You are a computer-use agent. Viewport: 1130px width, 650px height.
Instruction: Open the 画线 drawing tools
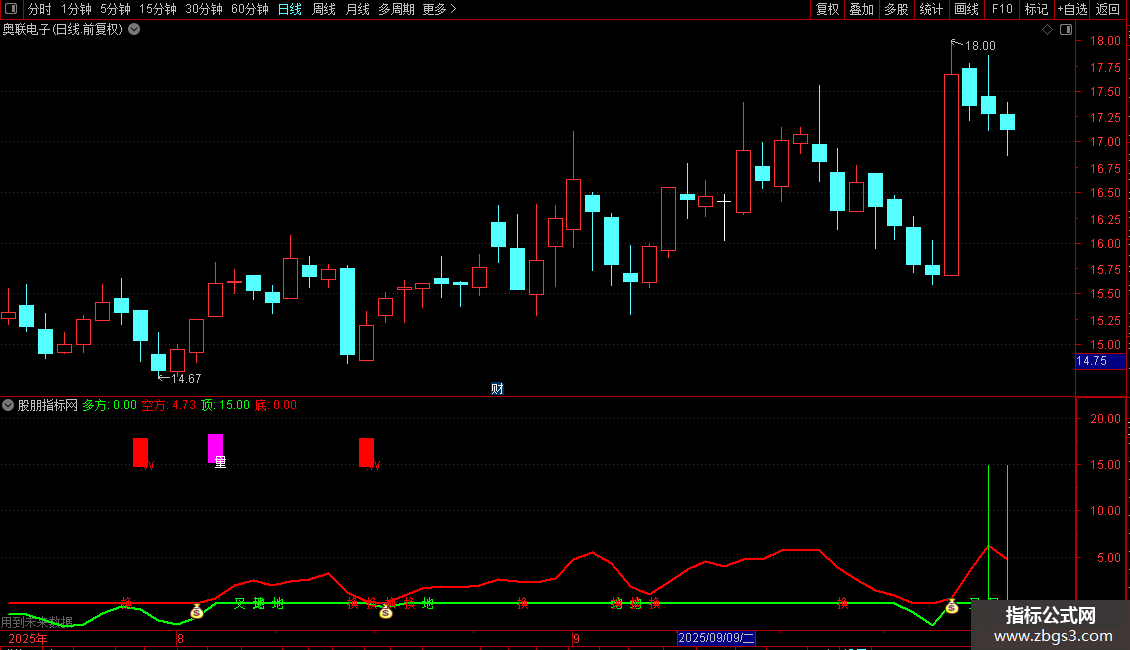click(x=966, y=9)
